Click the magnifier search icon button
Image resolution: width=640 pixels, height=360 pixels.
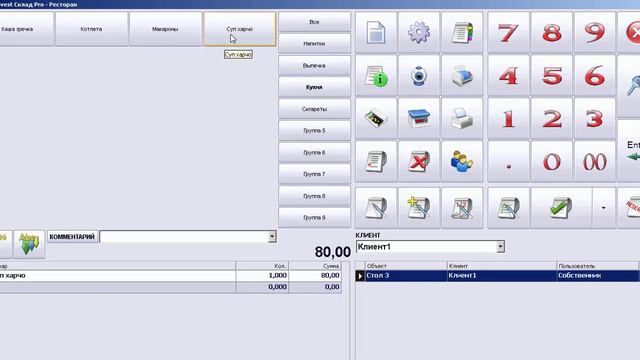click(629, 86)
